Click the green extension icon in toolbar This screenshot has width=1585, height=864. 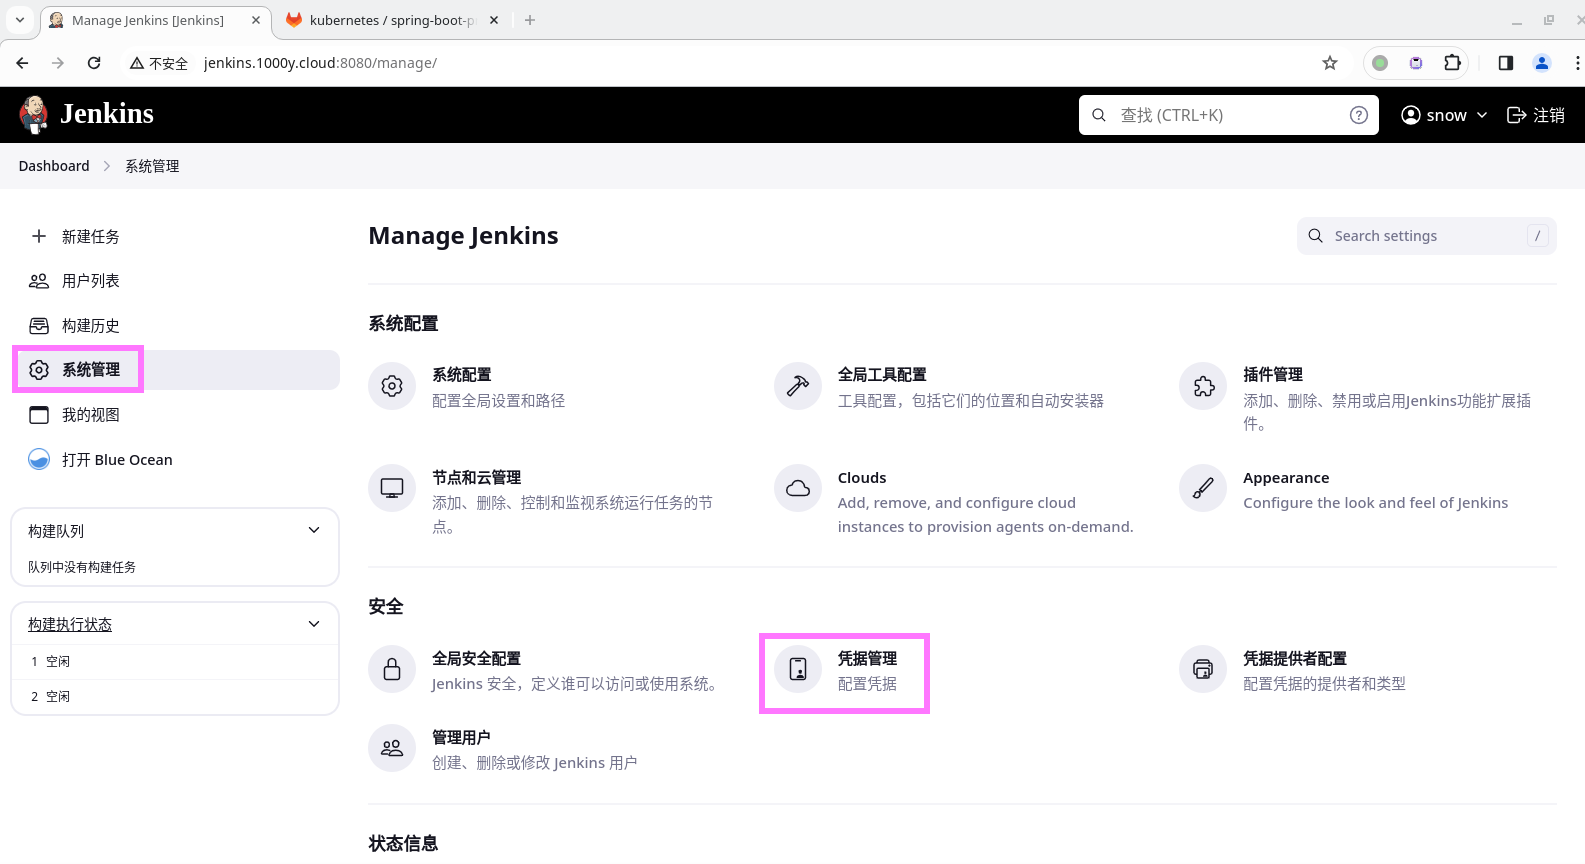tap(1380, 63)
